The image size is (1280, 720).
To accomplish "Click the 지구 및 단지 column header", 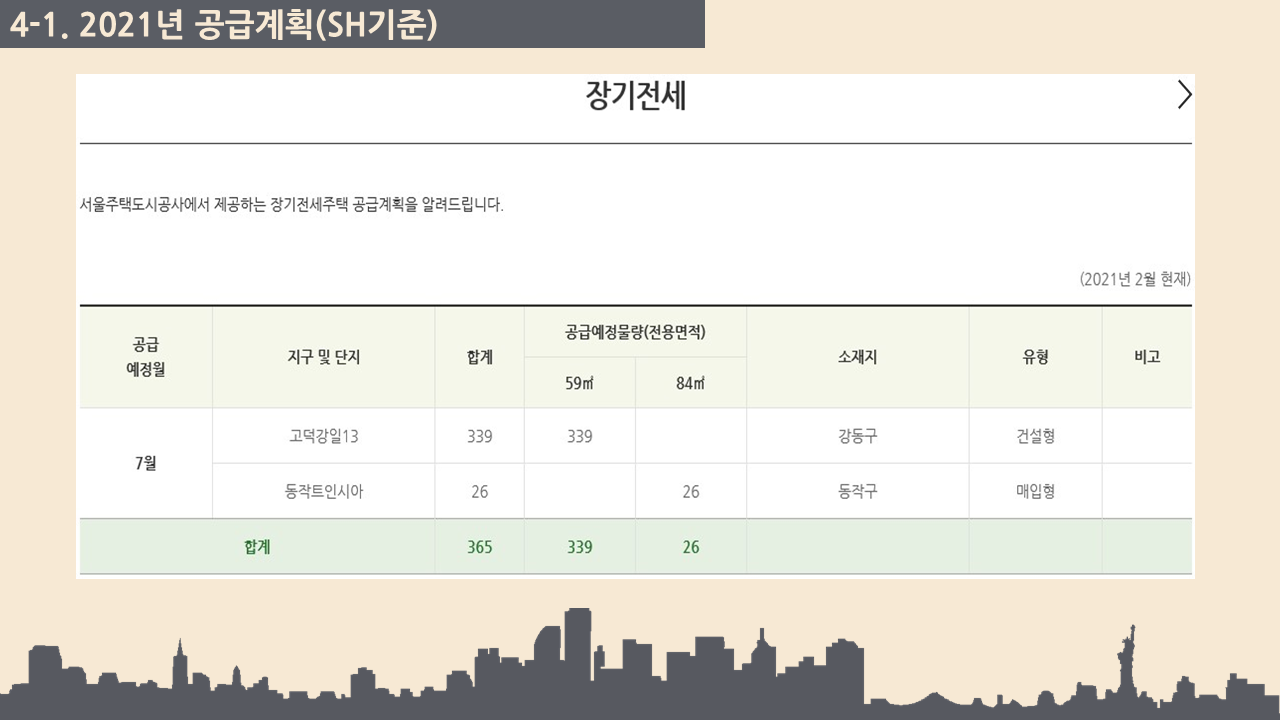I will 323,357.
